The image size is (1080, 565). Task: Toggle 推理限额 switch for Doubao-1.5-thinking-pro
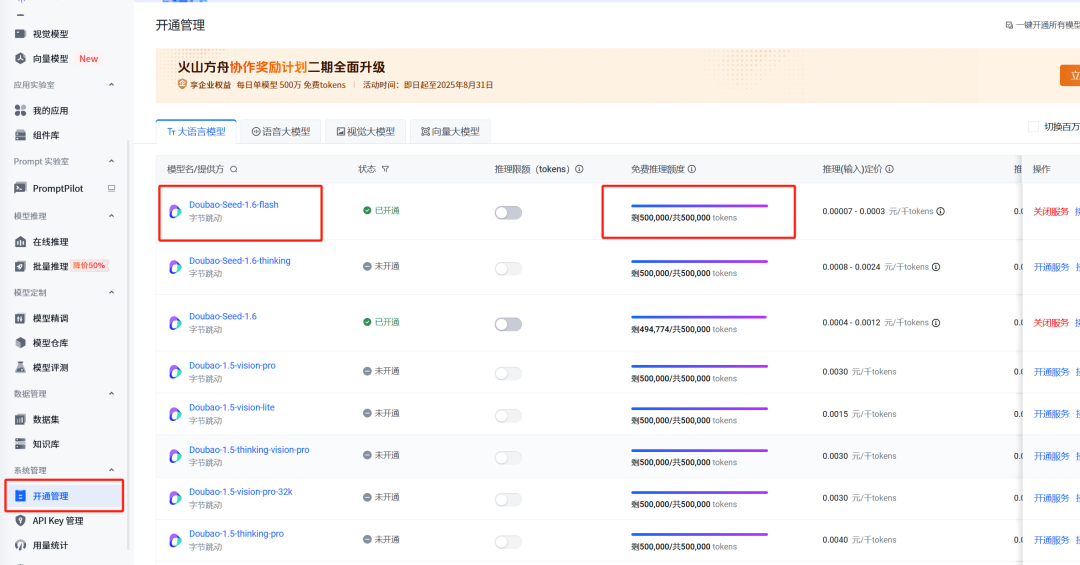tap(508, 542)
